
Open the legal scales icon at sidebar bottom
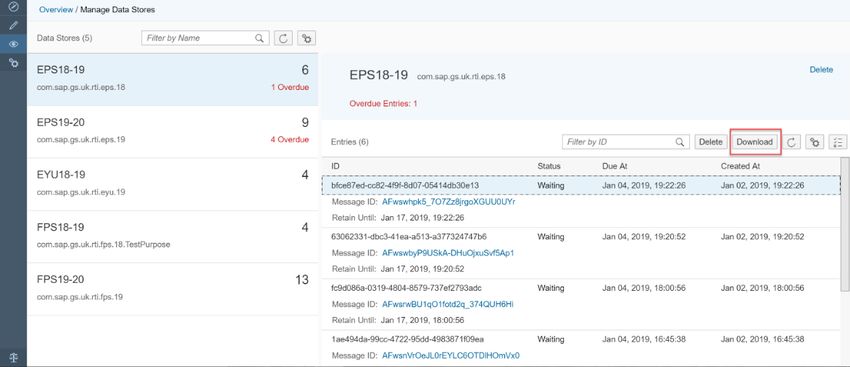14,358
